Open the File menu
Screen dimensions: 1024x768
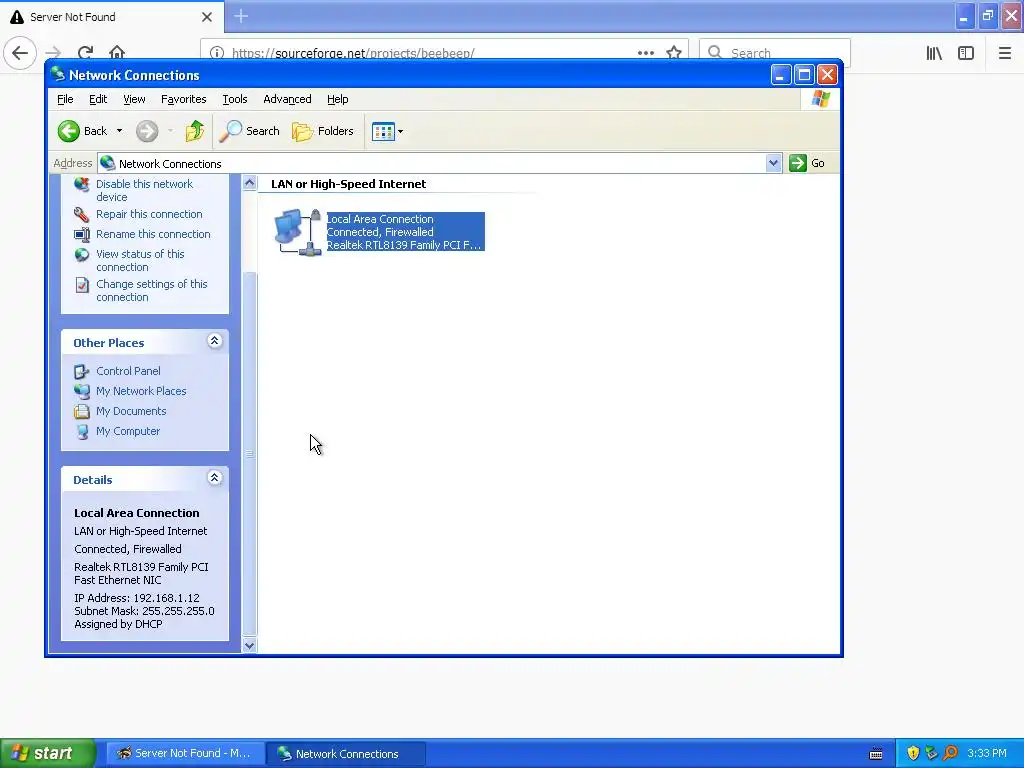click(x=65, y=99)
